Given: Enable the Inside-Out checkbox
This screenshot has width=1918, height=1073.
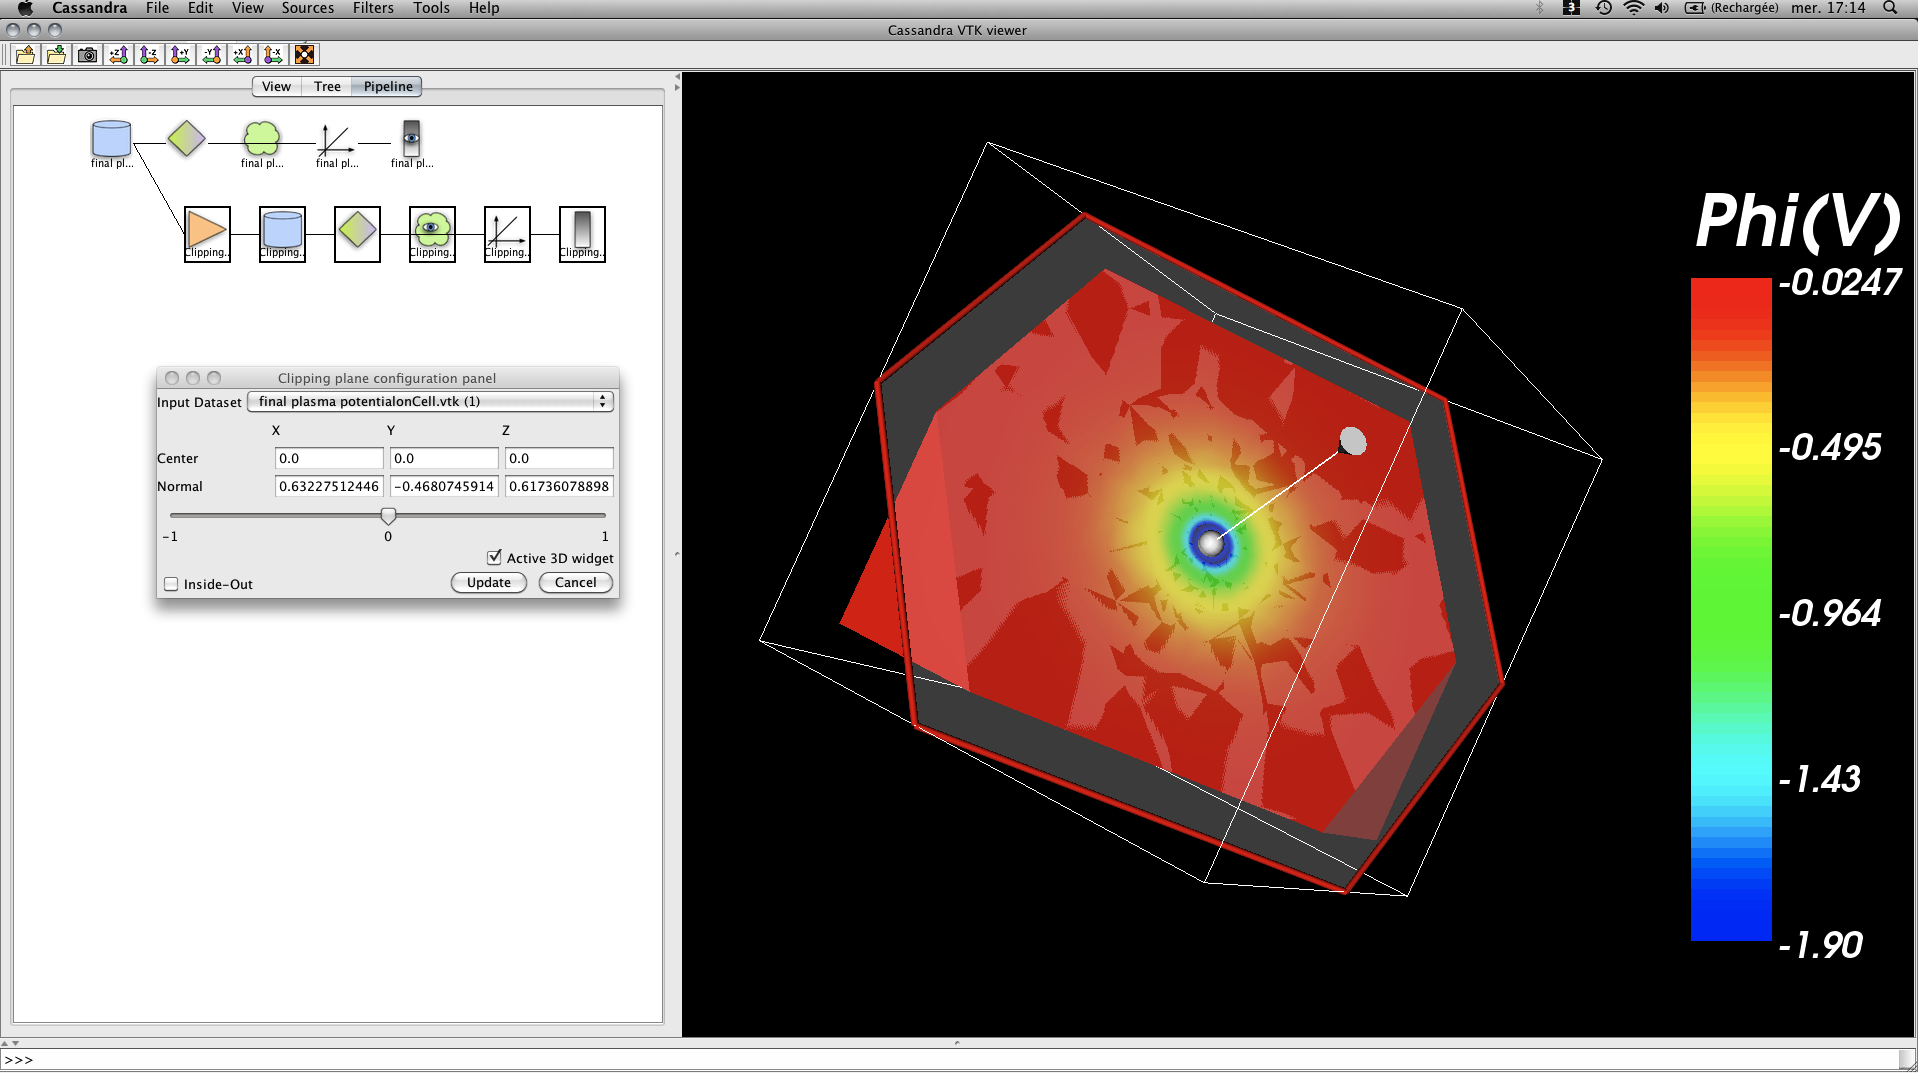Looking at the screenshot, I should (172, 585).
